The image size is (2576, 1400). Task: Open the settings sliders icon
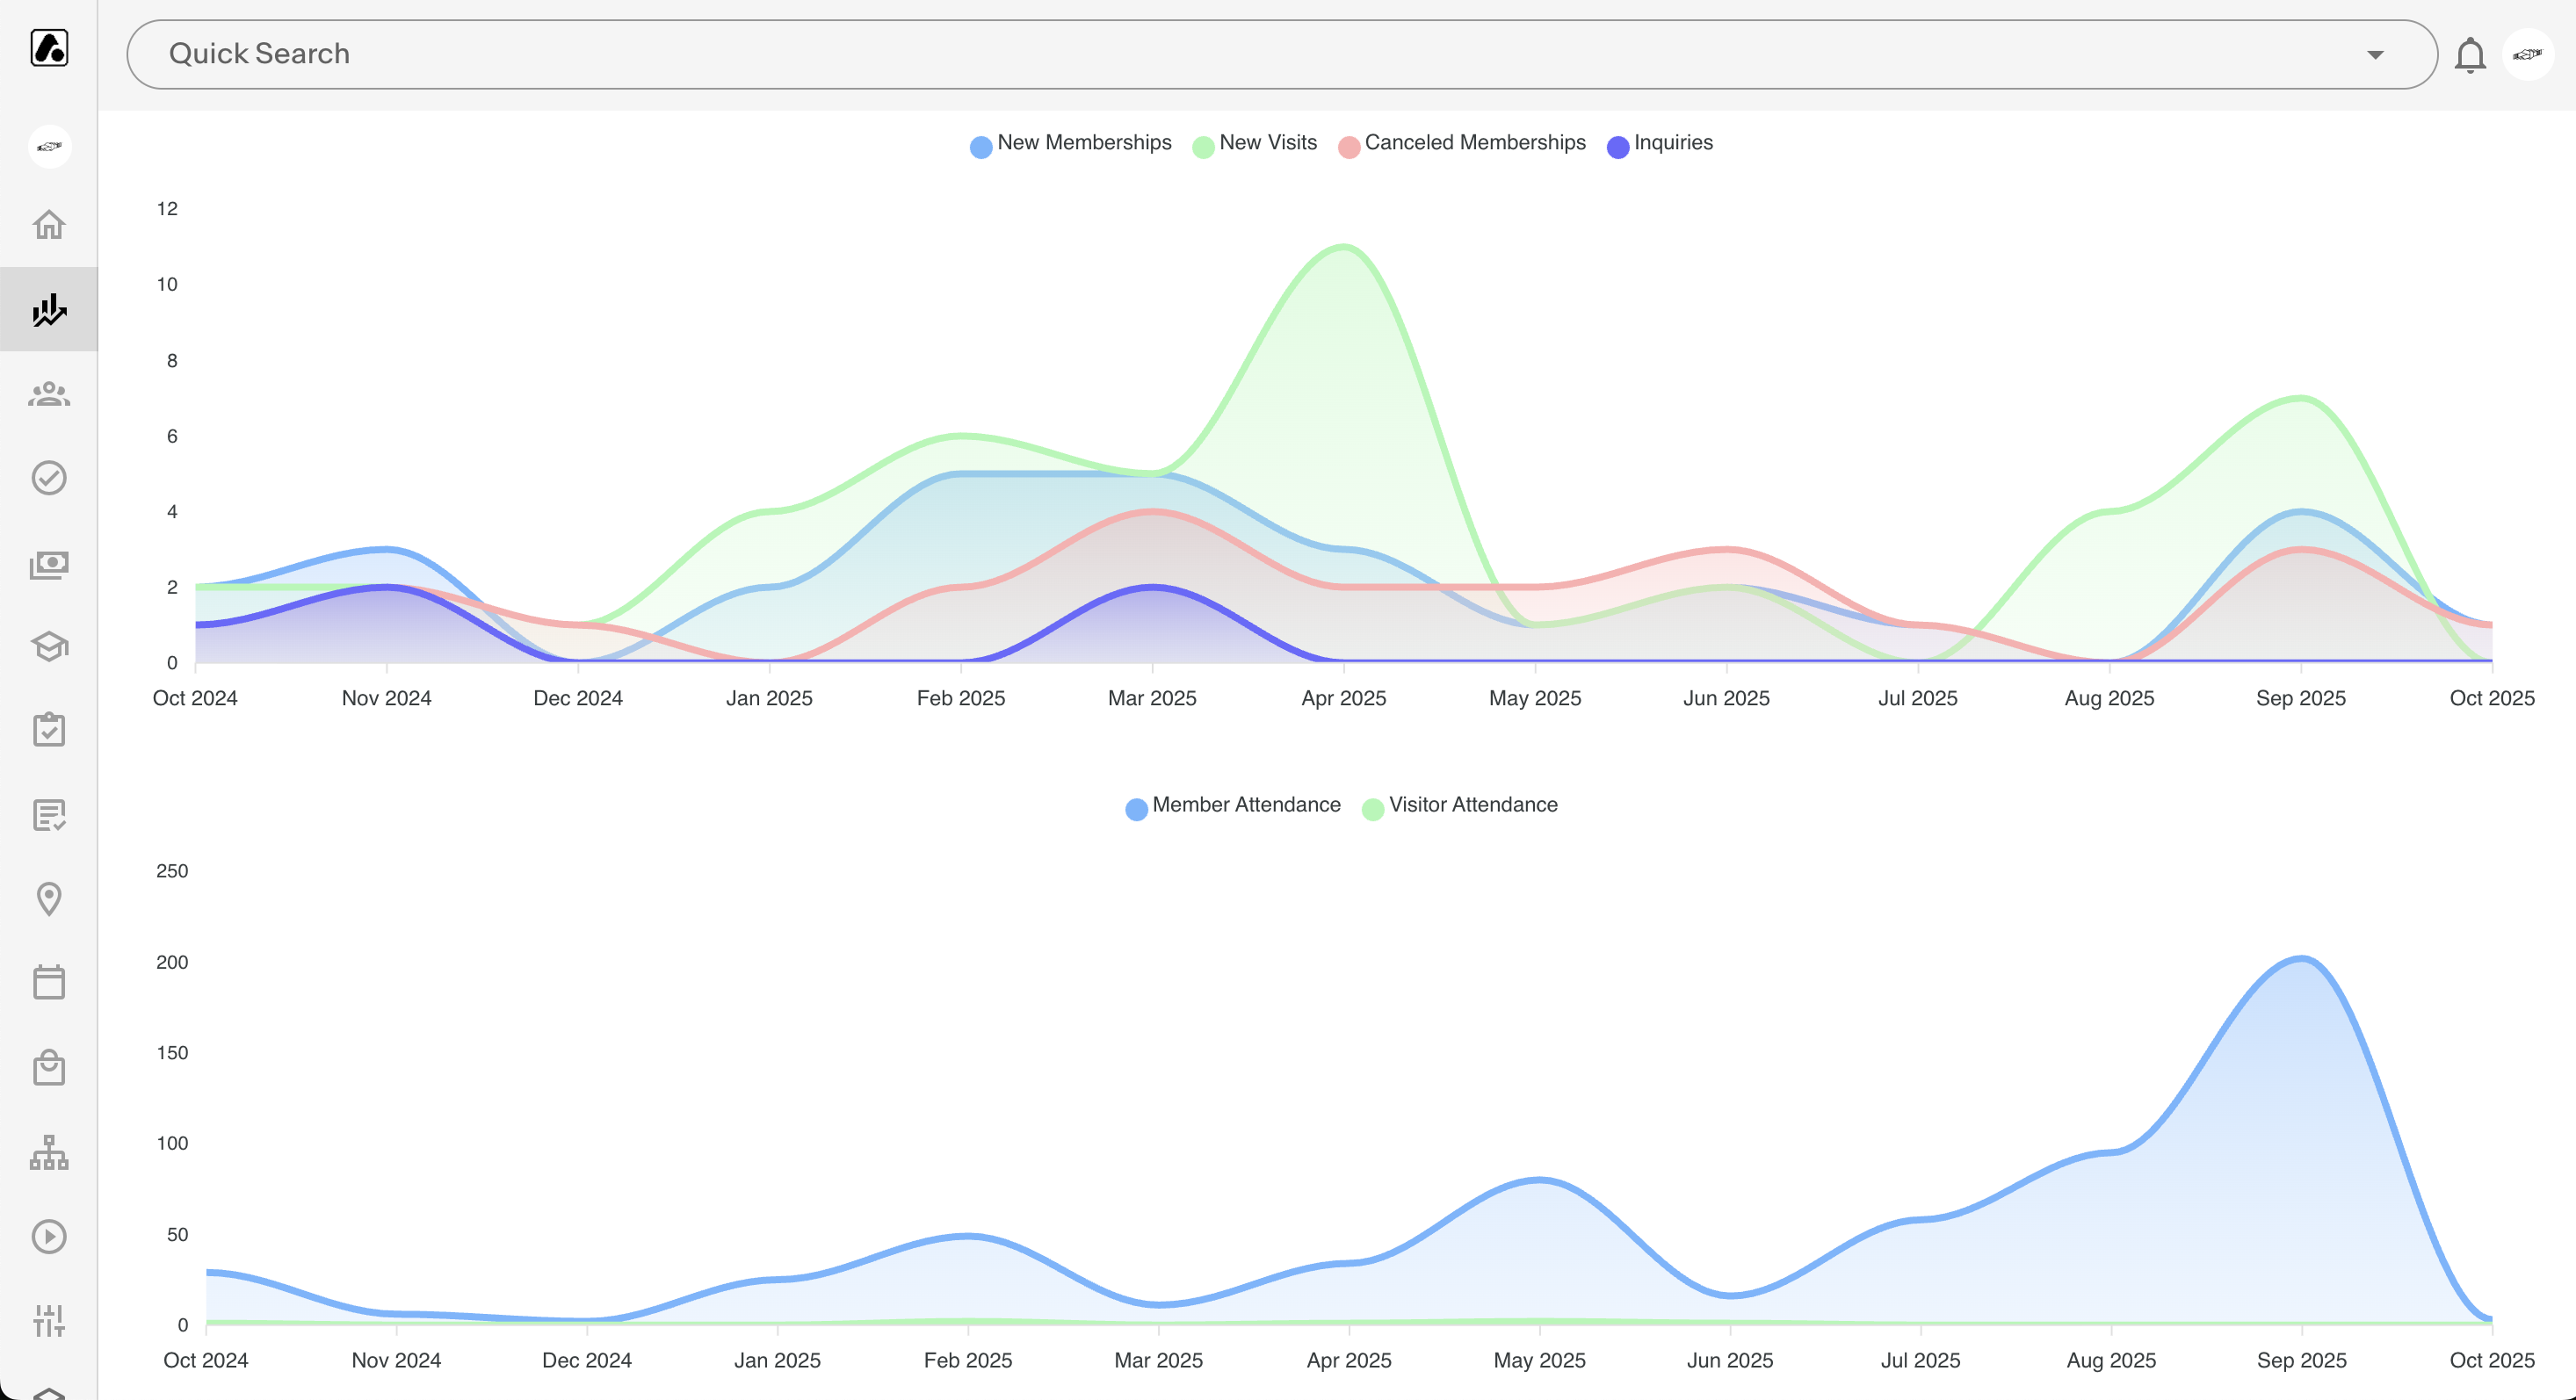pos(48,1320)
